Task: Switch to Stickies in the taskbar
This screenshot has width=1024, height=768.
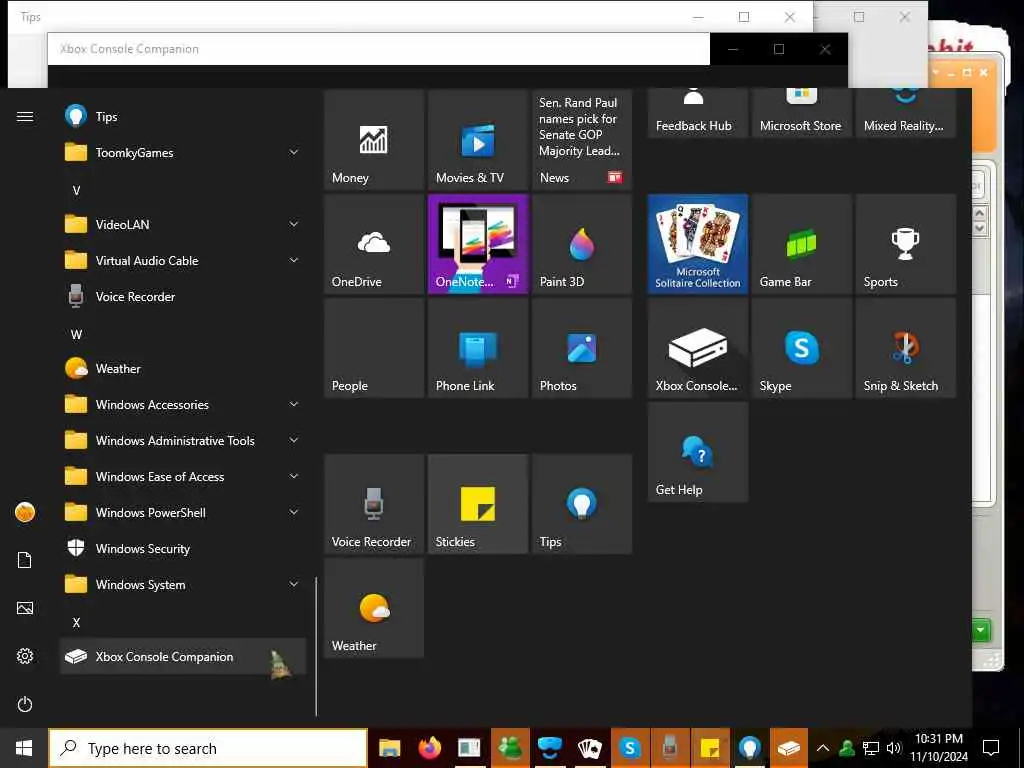Action: (x=710, y=748)
